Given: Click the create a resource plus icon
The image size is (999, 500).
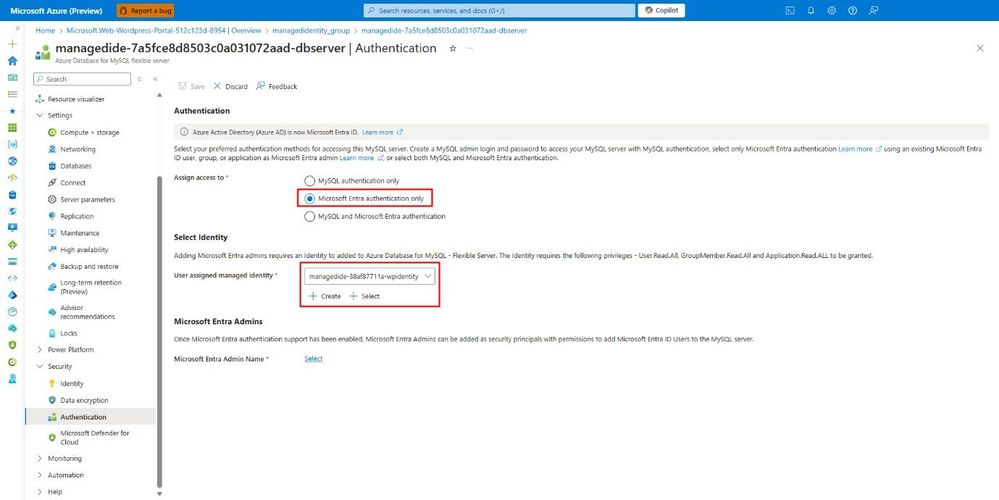Looking at the screenshot, I should [12, 44].
